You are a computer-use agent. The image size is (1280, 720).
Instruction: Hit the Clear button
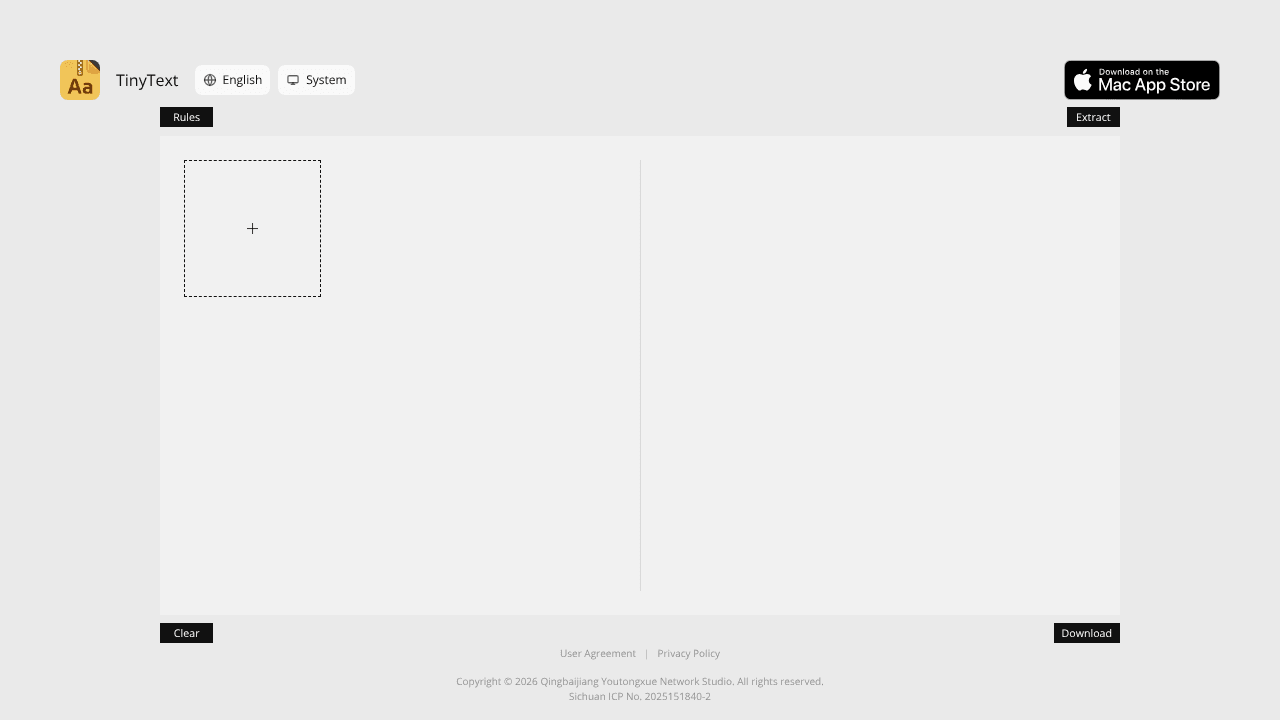click(186, 633)
